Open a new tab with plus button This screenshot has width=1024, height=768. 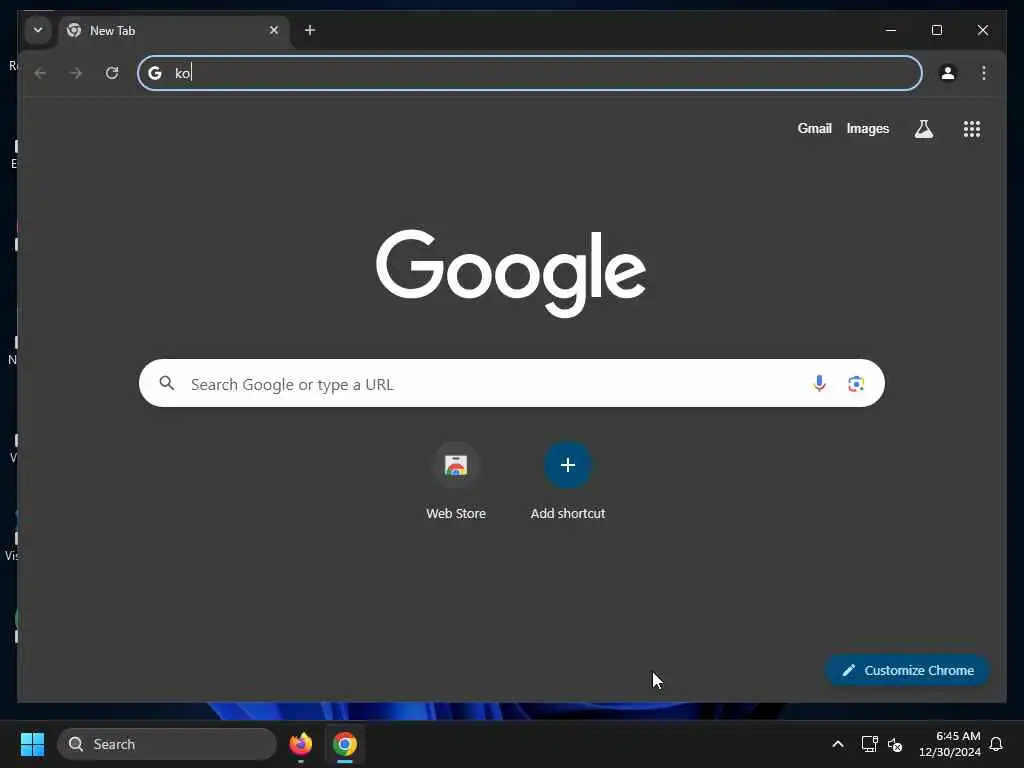pos(310,30)
